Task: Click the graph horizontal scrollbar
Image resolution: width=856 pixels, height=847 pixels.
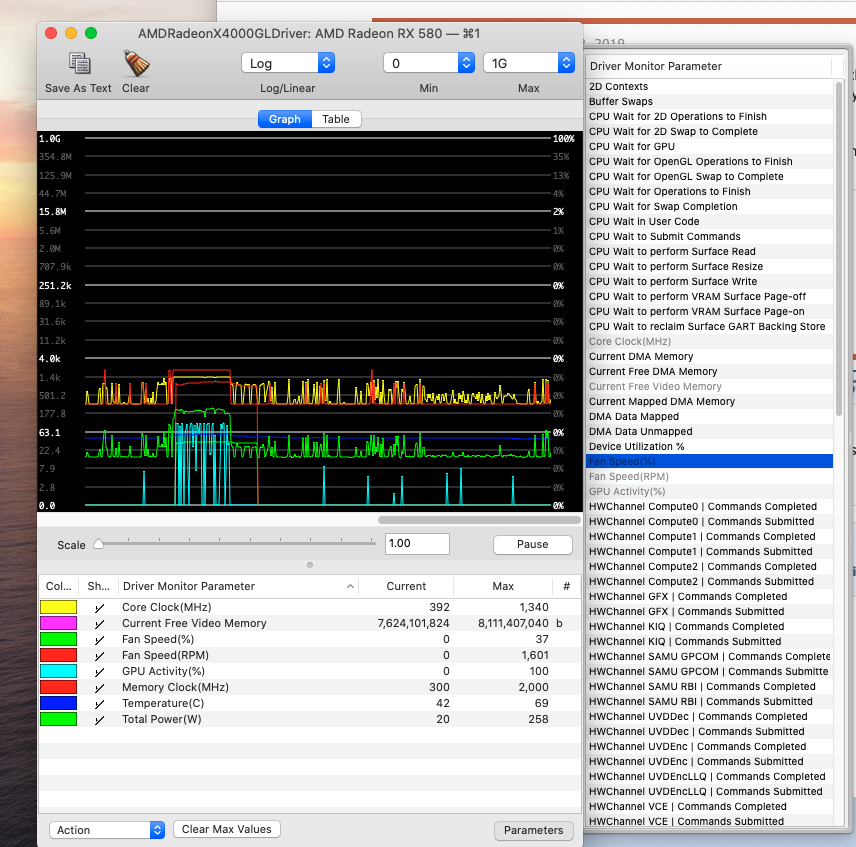Action: [479, 520]
